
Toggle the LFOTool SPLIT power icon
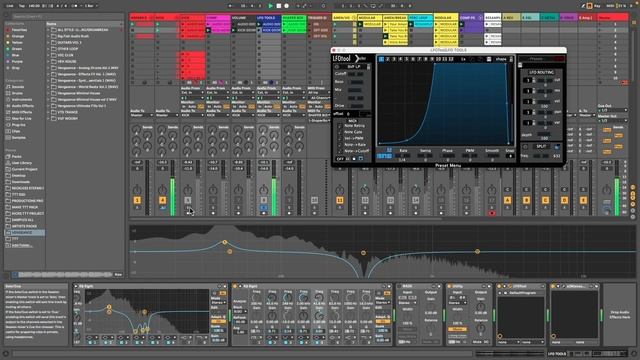coord(525,147)
